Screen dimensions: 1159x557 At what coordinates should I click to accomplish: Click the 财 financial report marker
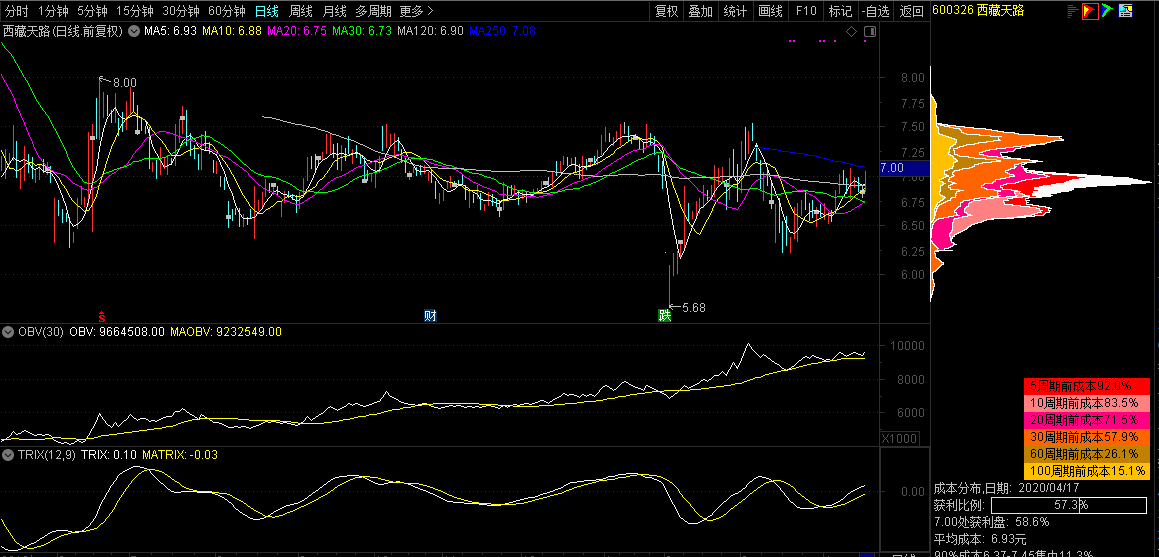(430, 315)
